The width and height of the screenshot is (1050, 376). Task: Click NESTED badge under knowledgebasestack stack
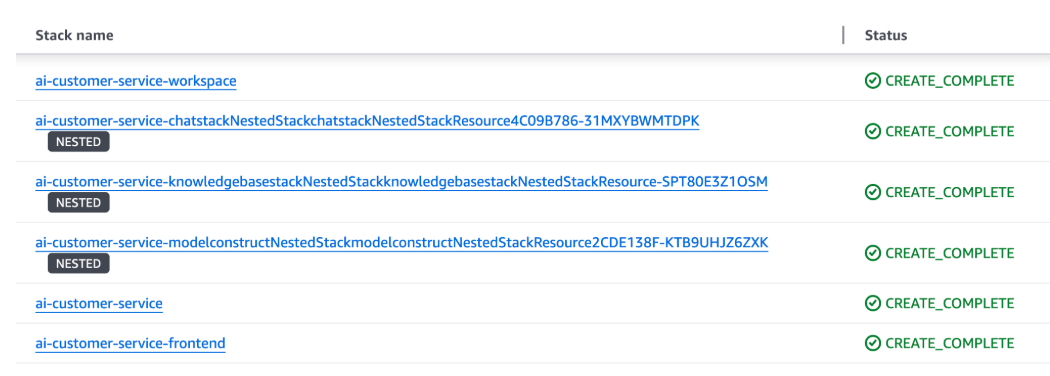point(78,202)
